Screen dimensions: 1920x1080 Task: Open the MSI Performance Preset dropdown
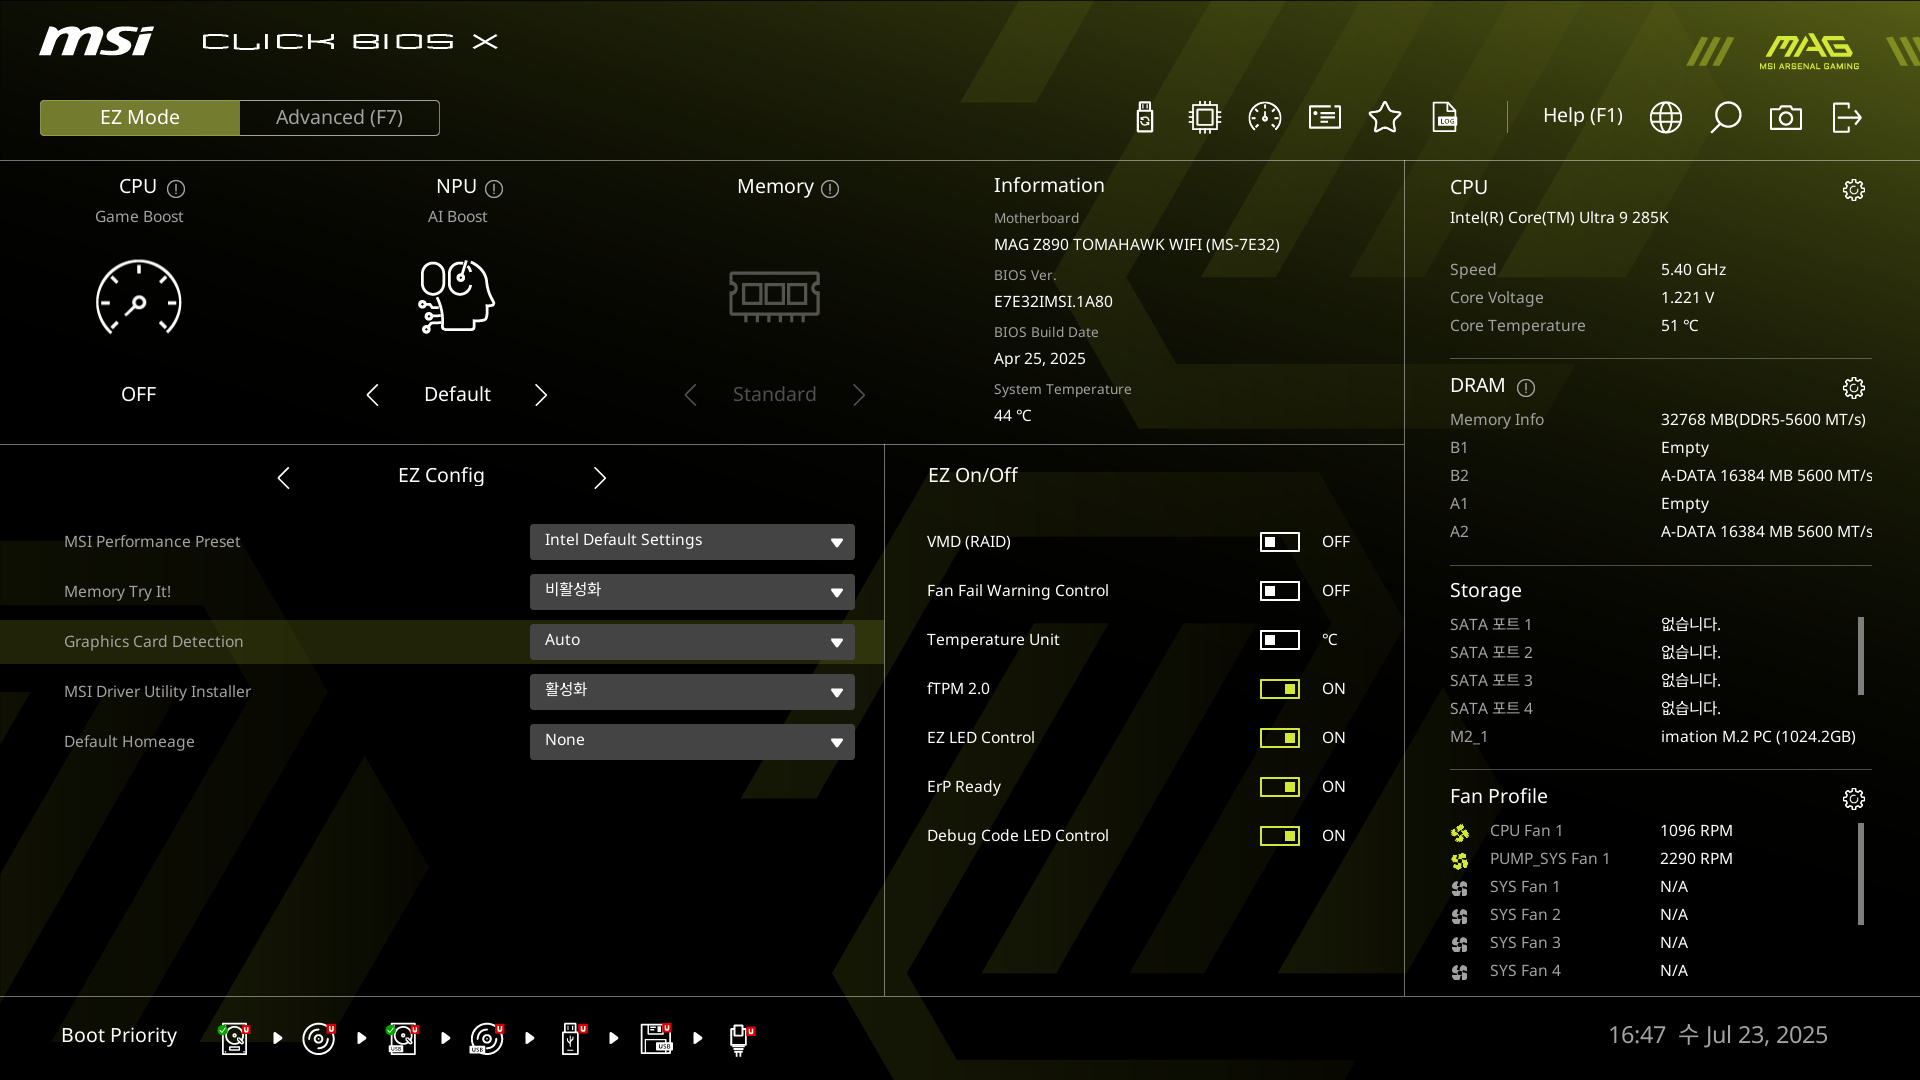(692, 541)
